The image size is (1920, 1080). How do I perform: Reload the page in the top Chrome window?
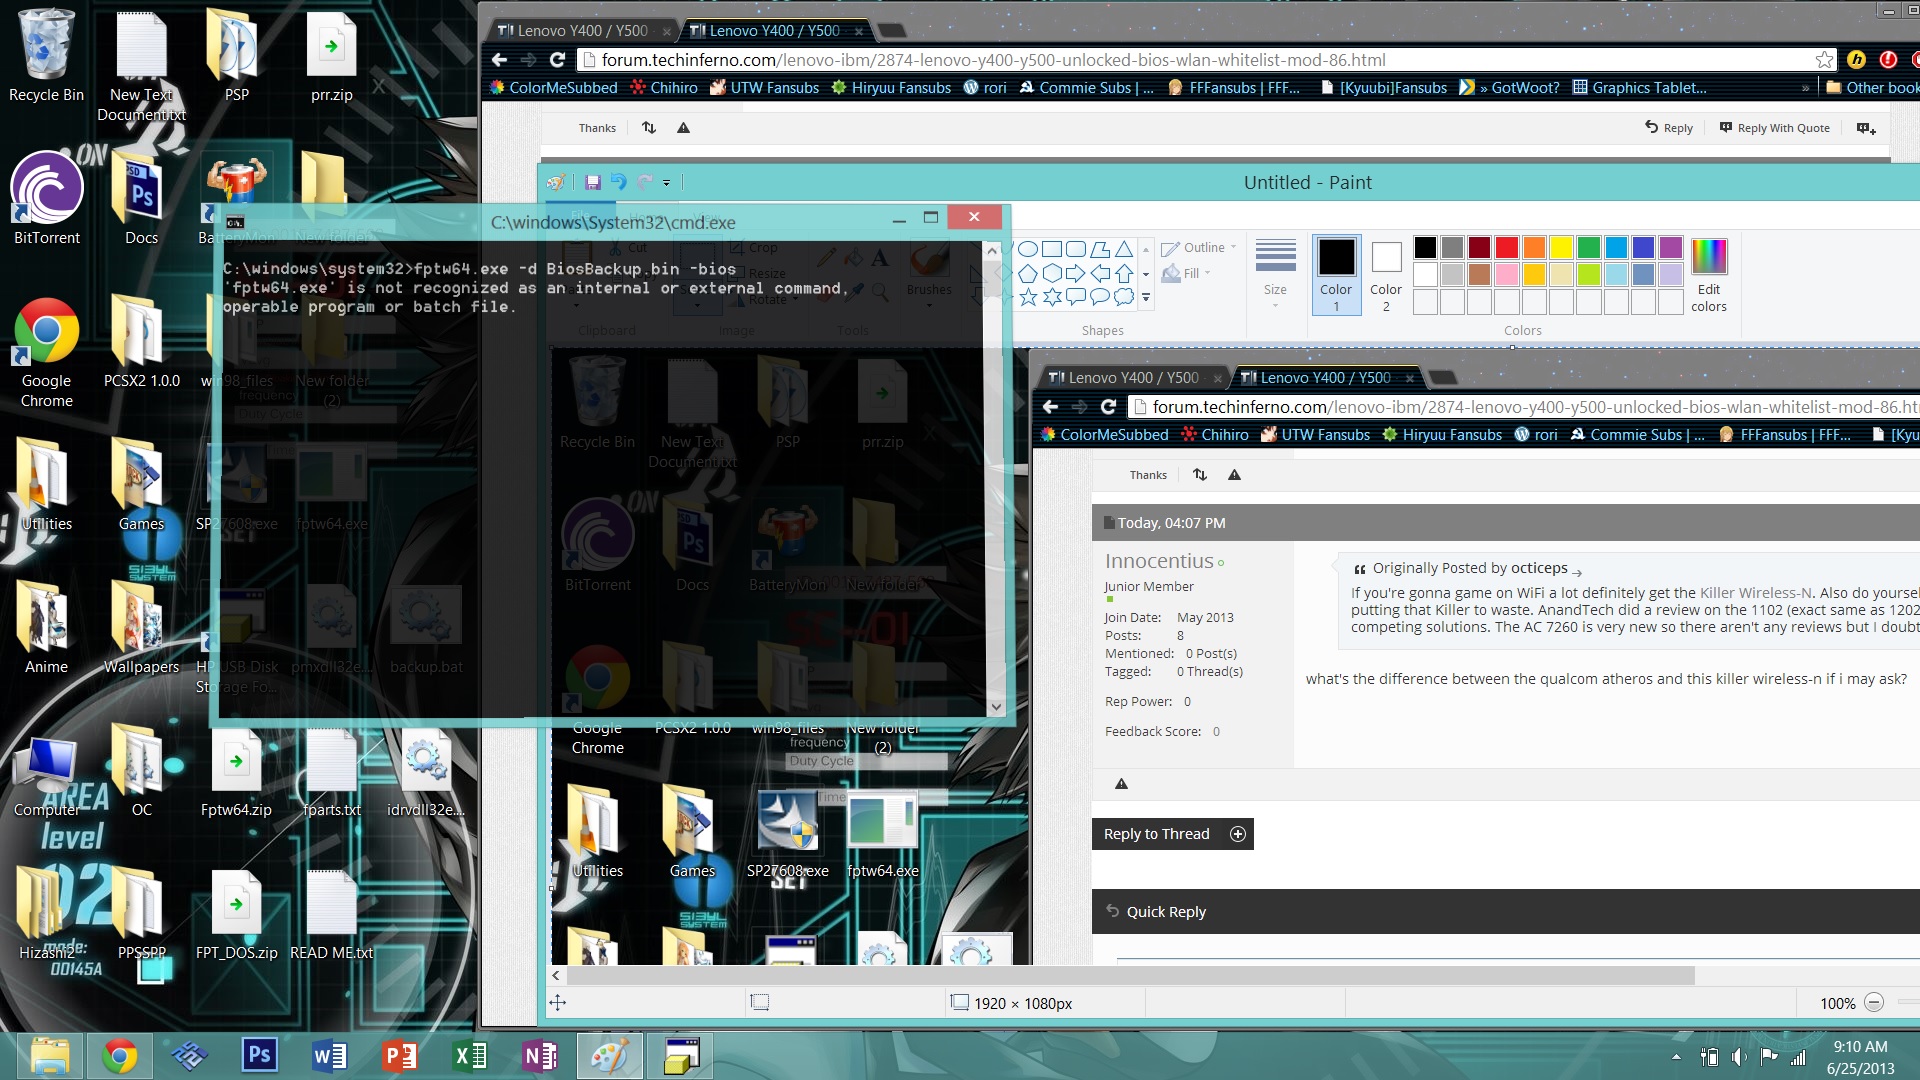[x=558, y=60]
